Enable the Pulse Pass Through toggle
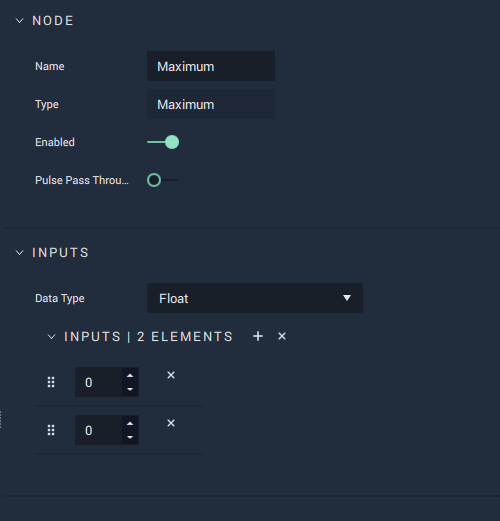500x521 pixels. [163, 180]
